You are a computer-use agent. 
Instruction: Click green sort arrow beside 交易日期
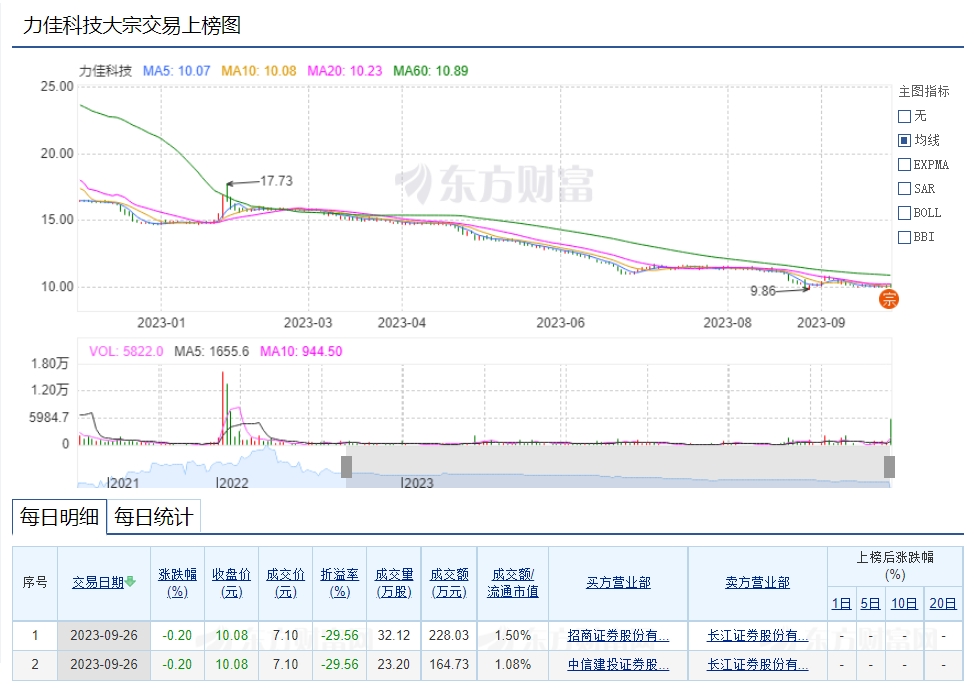pyautogui.click(x=130, y=582)
